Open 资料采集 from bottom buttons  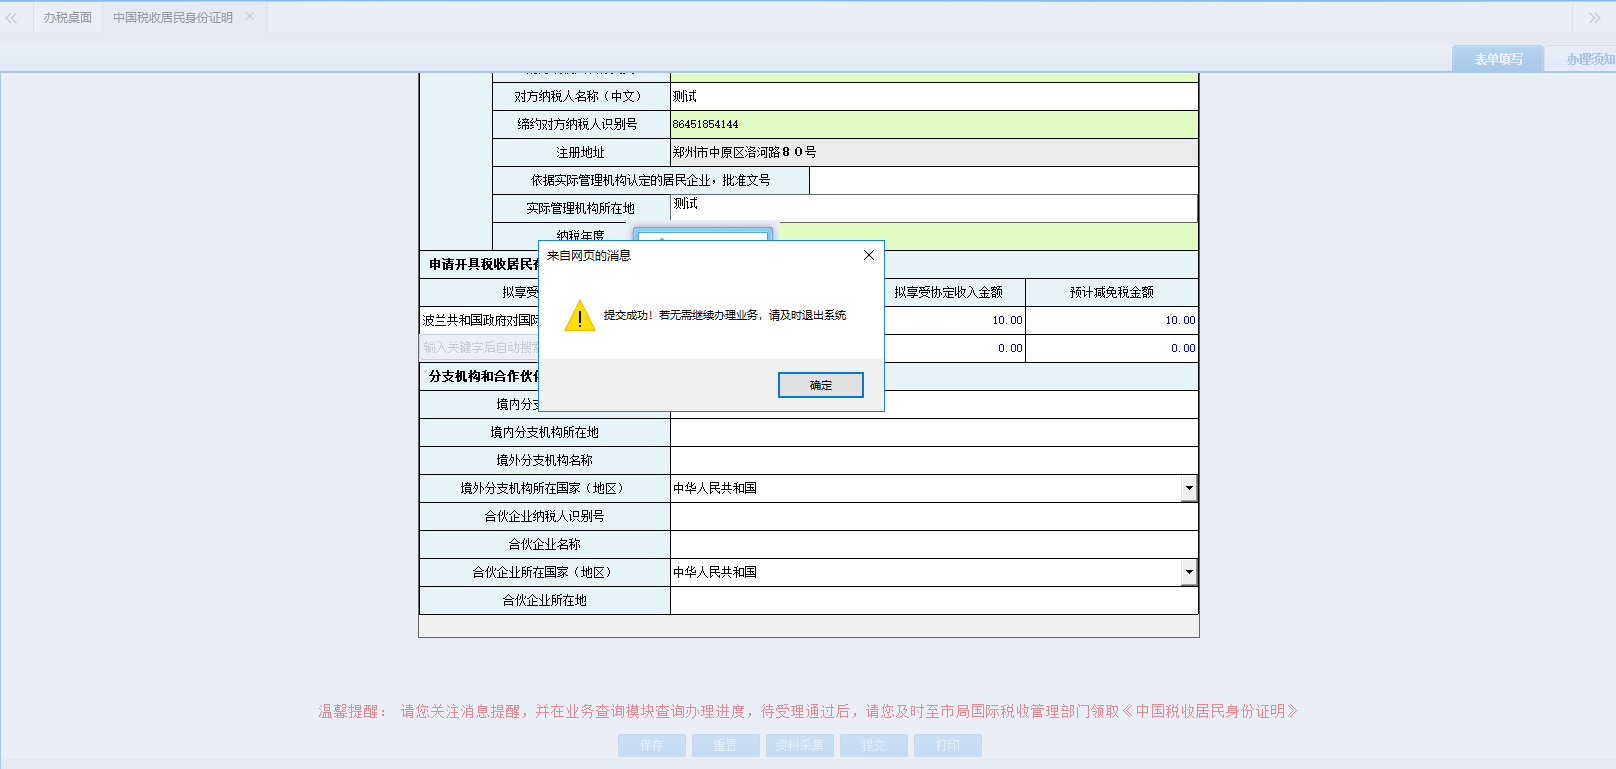point(799,745)
